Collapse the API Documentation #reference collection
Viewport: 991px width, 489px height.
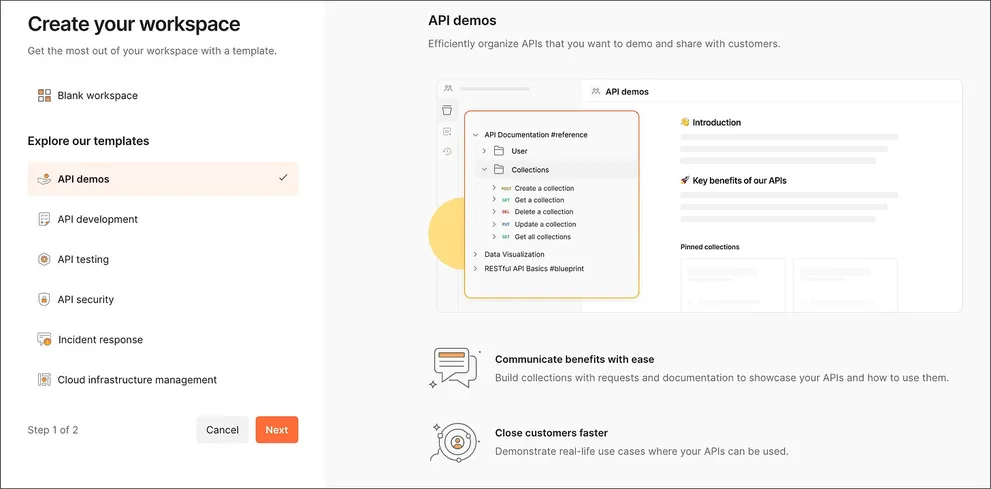click(x=475, y=135)
